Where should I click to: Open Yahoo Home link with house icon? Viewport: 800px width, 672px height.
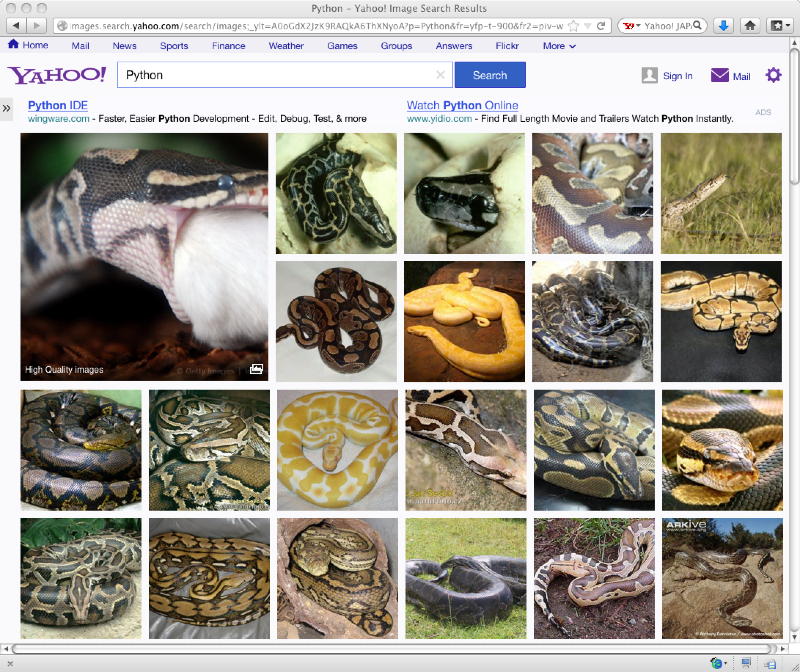tap(28, 45)
